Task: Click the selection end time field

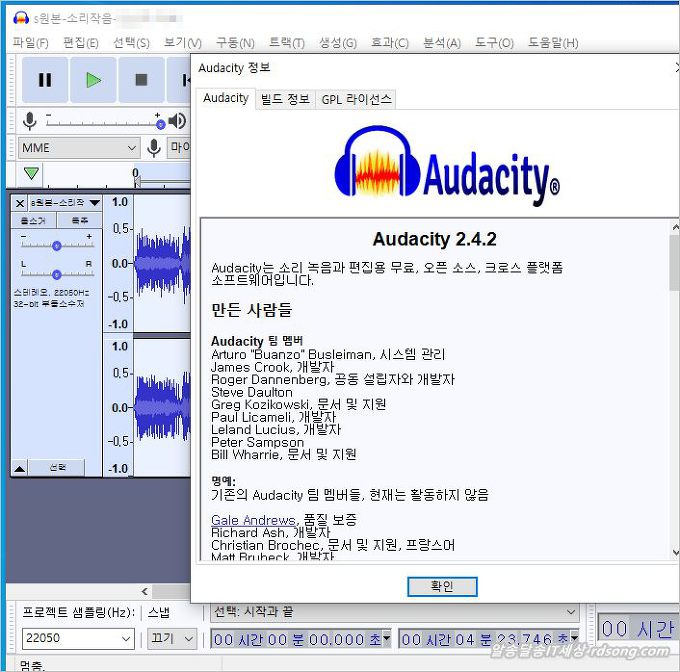Action: tap(485, 639)
